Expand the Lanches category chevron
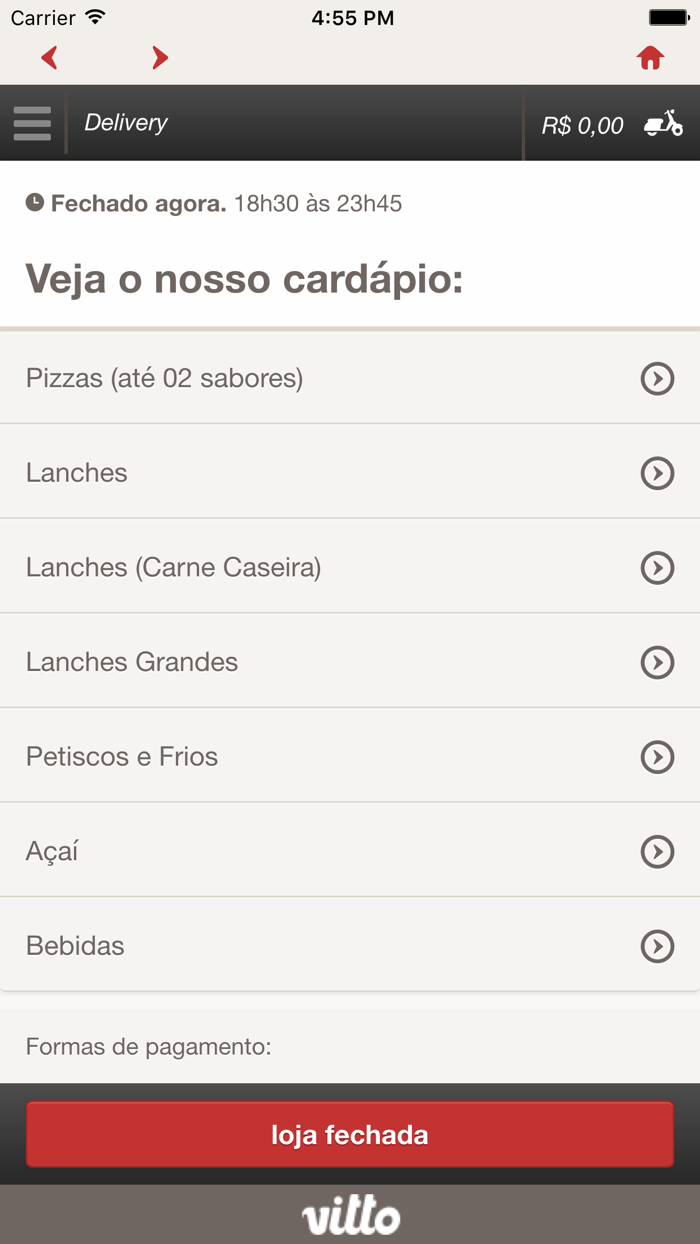Image resolution: width=700 pixels, height=1244 pixels. tap(657, 473)
